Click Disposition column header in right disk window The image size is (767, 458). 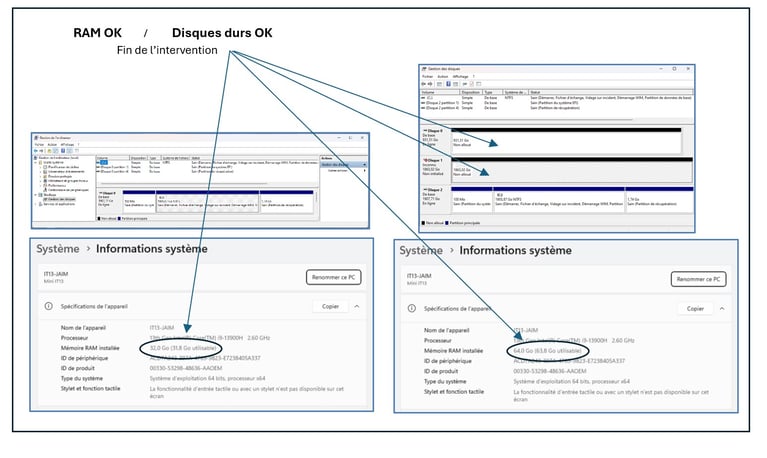pyautogui.click(x=471, y=92)
